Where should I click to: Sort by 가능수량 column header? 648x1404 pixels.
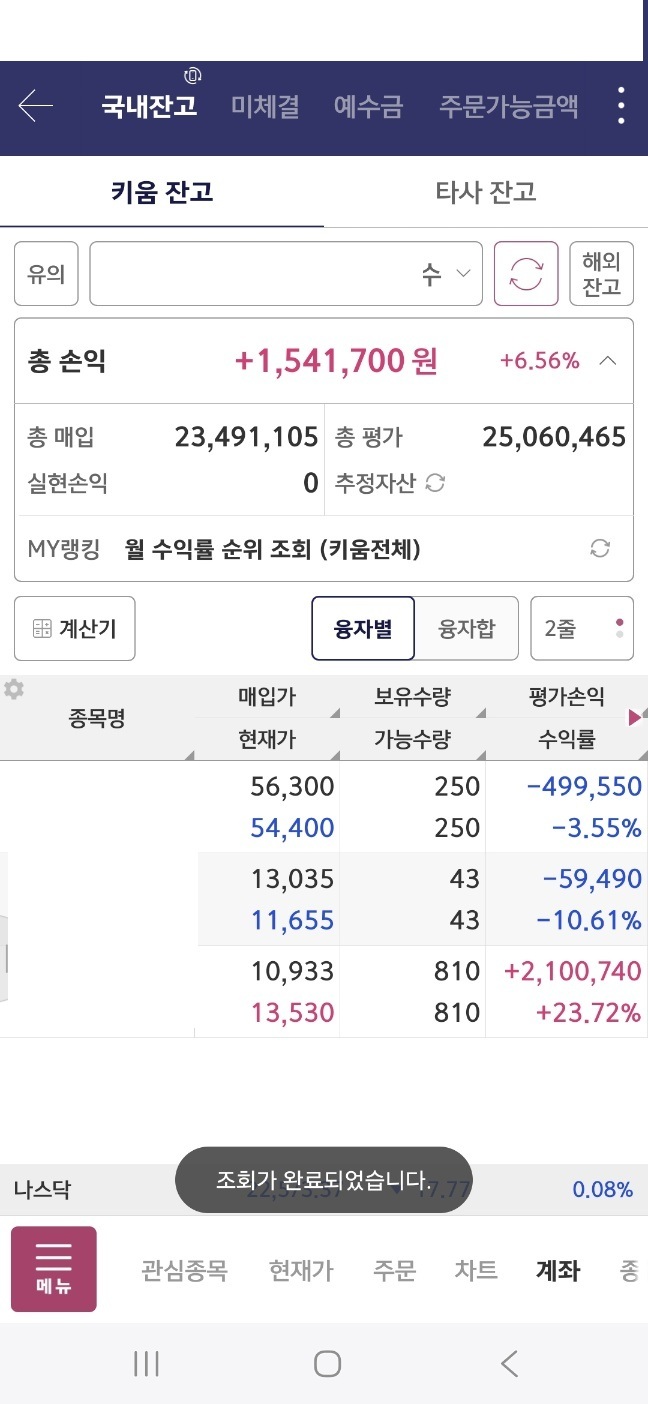pyautogui.click(x=413, y=740)
